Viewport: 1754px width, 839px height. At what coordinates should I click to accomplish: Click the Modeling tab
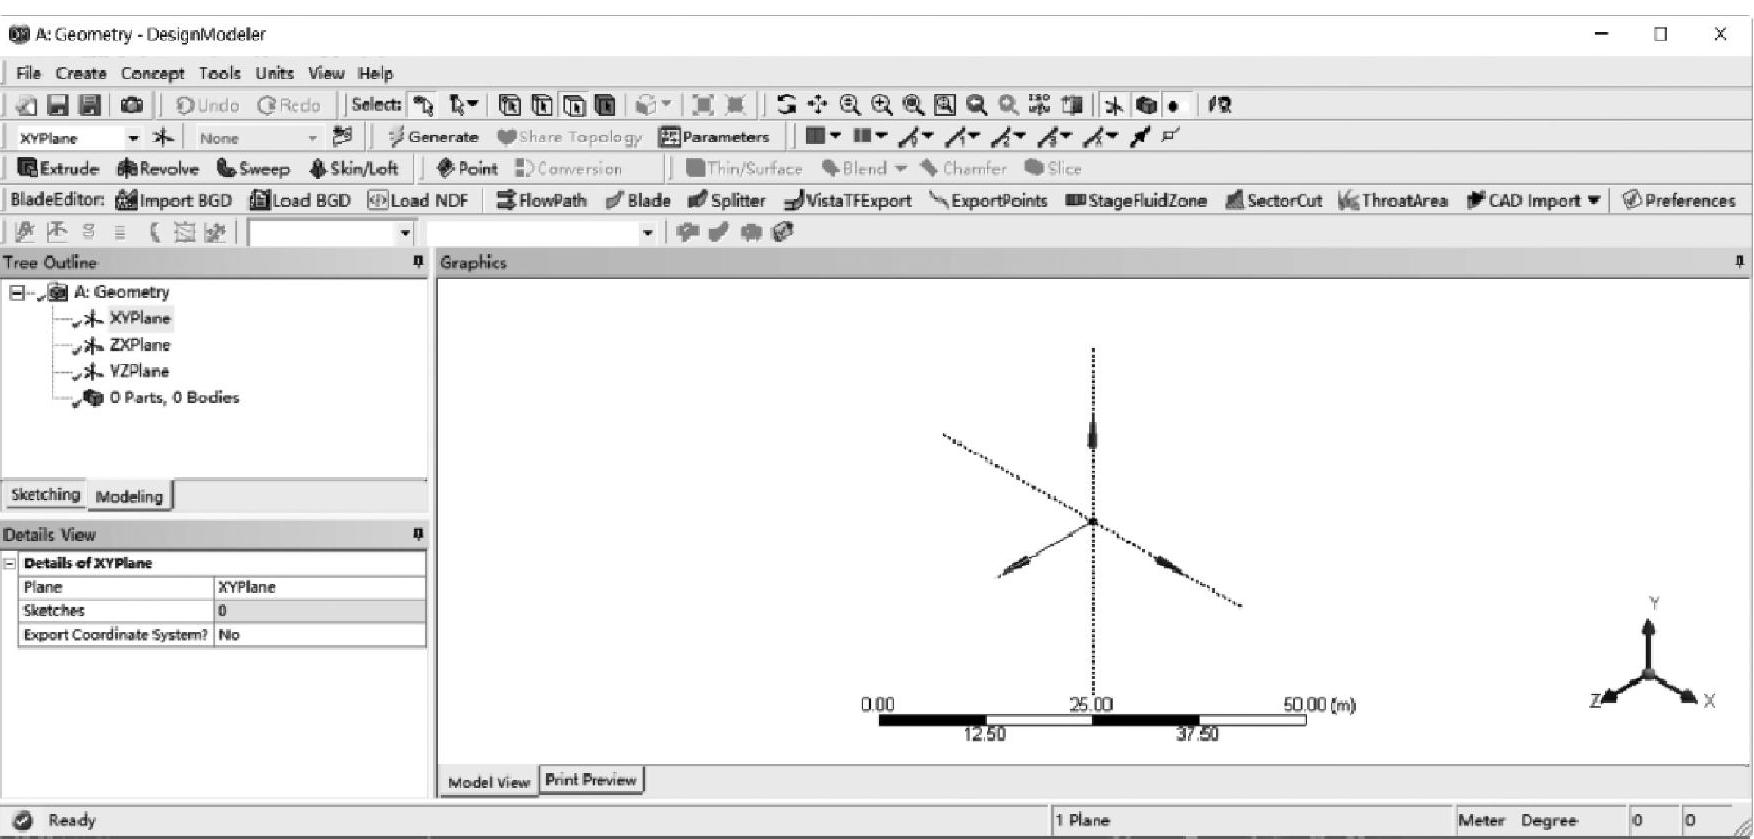point(129,496)
